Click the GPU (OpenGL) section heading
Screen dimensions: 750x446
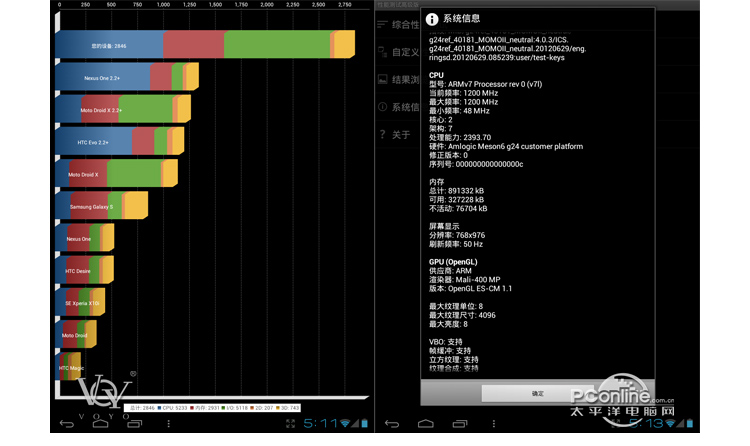tap(453, 262)
